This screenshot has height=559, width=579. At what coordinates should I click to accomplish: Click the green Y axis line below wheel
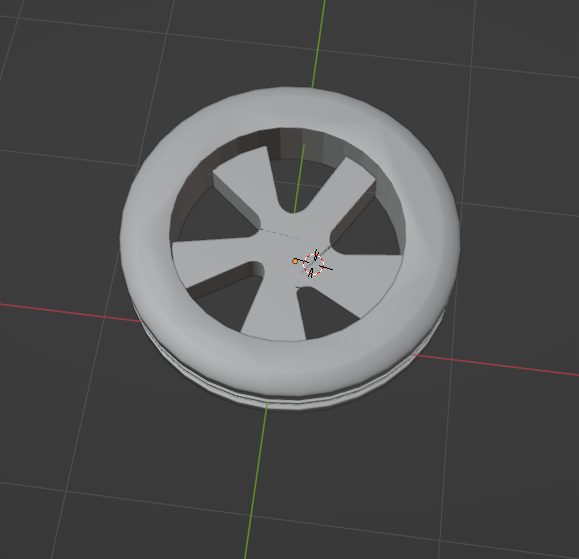click(x=256, y=480)
